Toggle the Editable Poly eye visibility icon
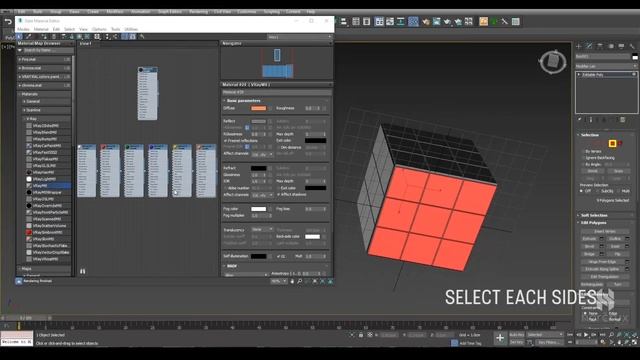 click(634, 74)
